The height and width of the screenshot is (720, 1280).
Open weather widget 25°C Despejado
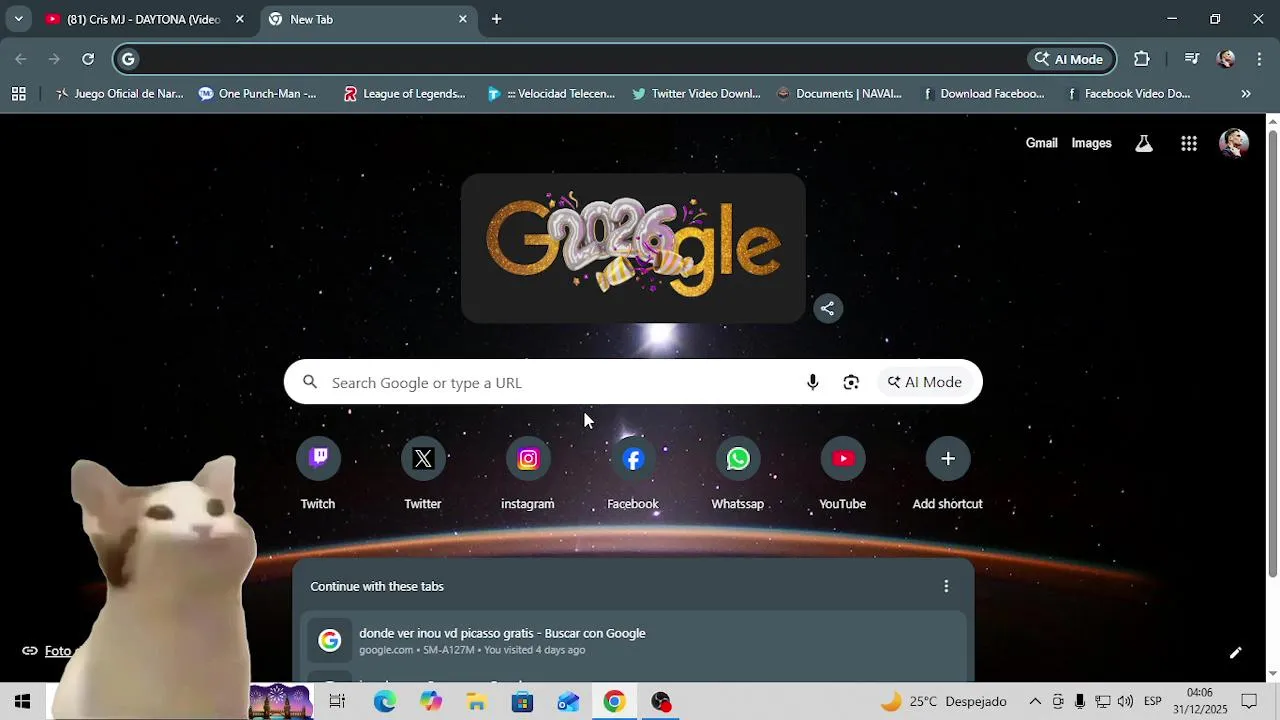click(x=944, y=701)
